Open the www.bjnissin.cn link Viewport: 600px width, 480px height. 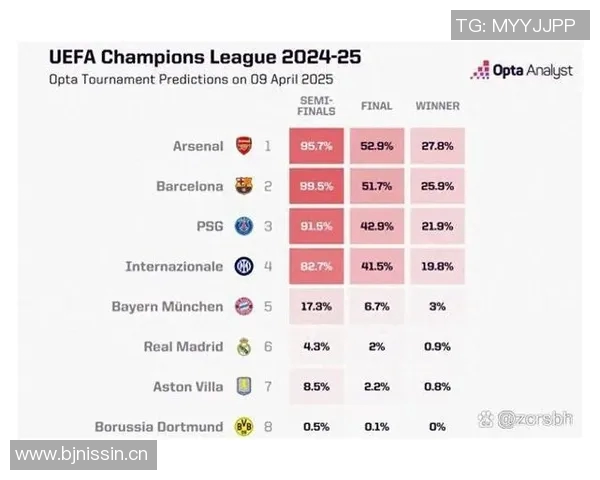[x=82, y=455]
